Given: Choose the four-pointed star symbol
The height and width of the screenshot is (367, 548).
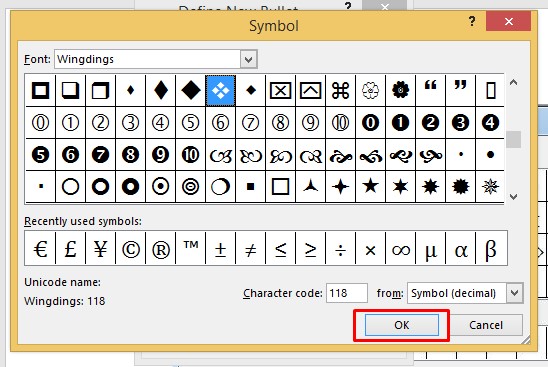Looking at the screenshot, I should pyautogui.click(x=341, y=187).
